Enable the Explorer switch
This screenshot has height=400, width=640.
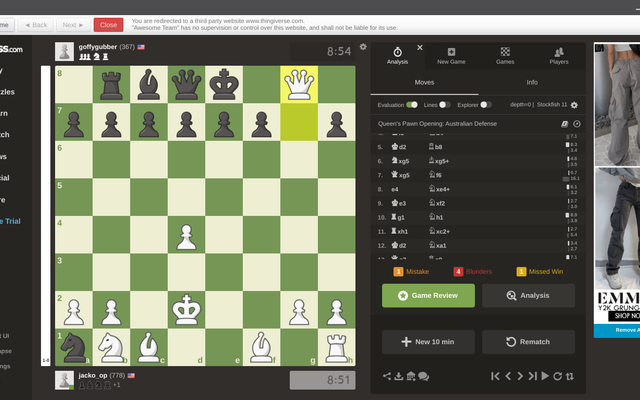point(486,105)
